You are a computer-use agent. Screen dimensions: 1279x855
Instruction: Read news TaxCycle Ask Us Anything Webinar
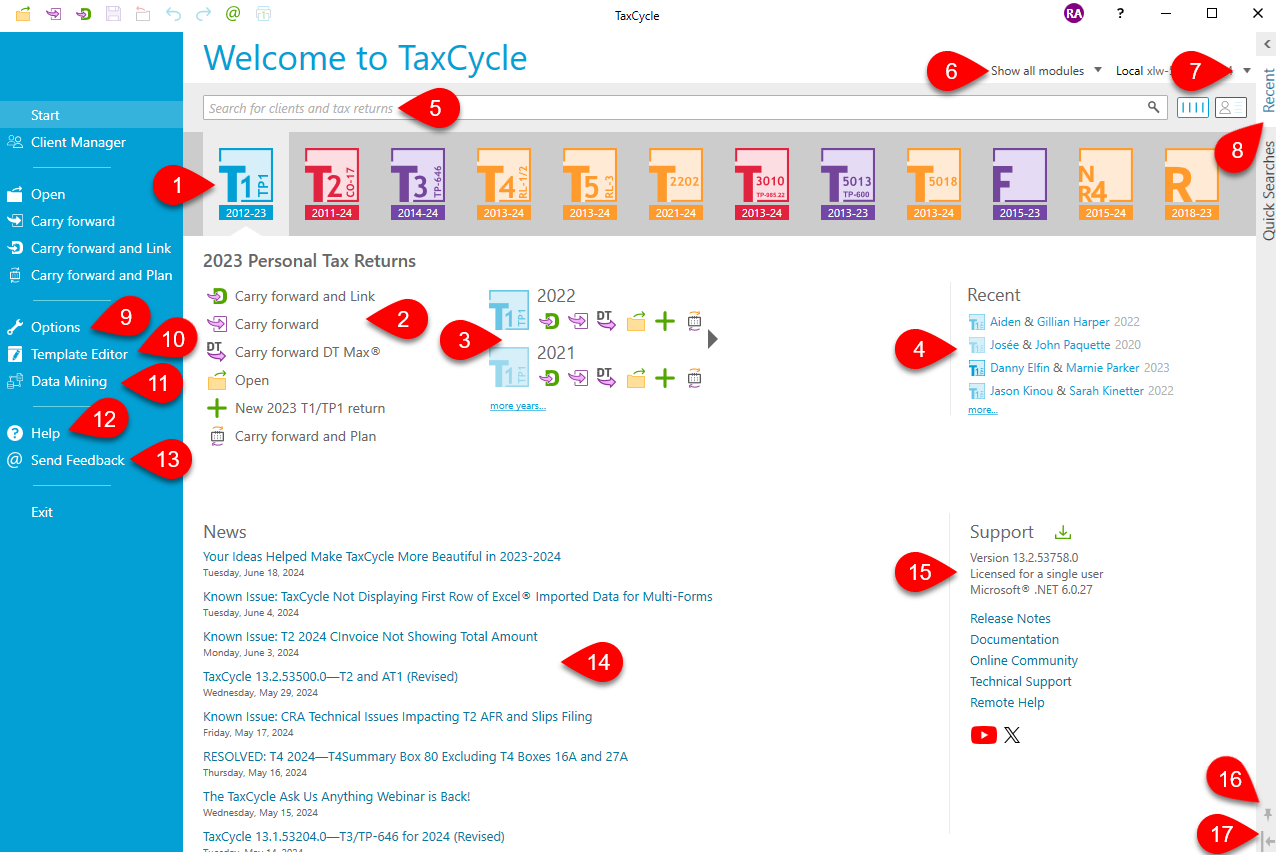coord(336,797)
